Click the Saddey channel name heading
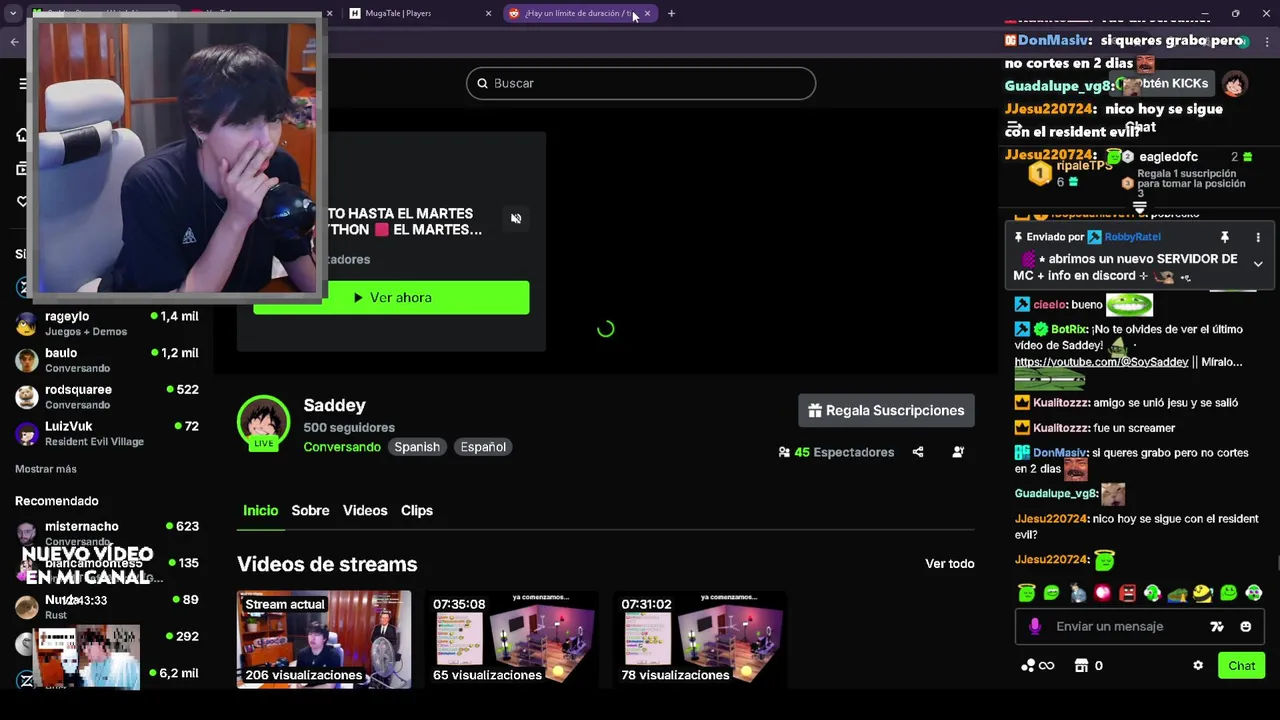 334,405
